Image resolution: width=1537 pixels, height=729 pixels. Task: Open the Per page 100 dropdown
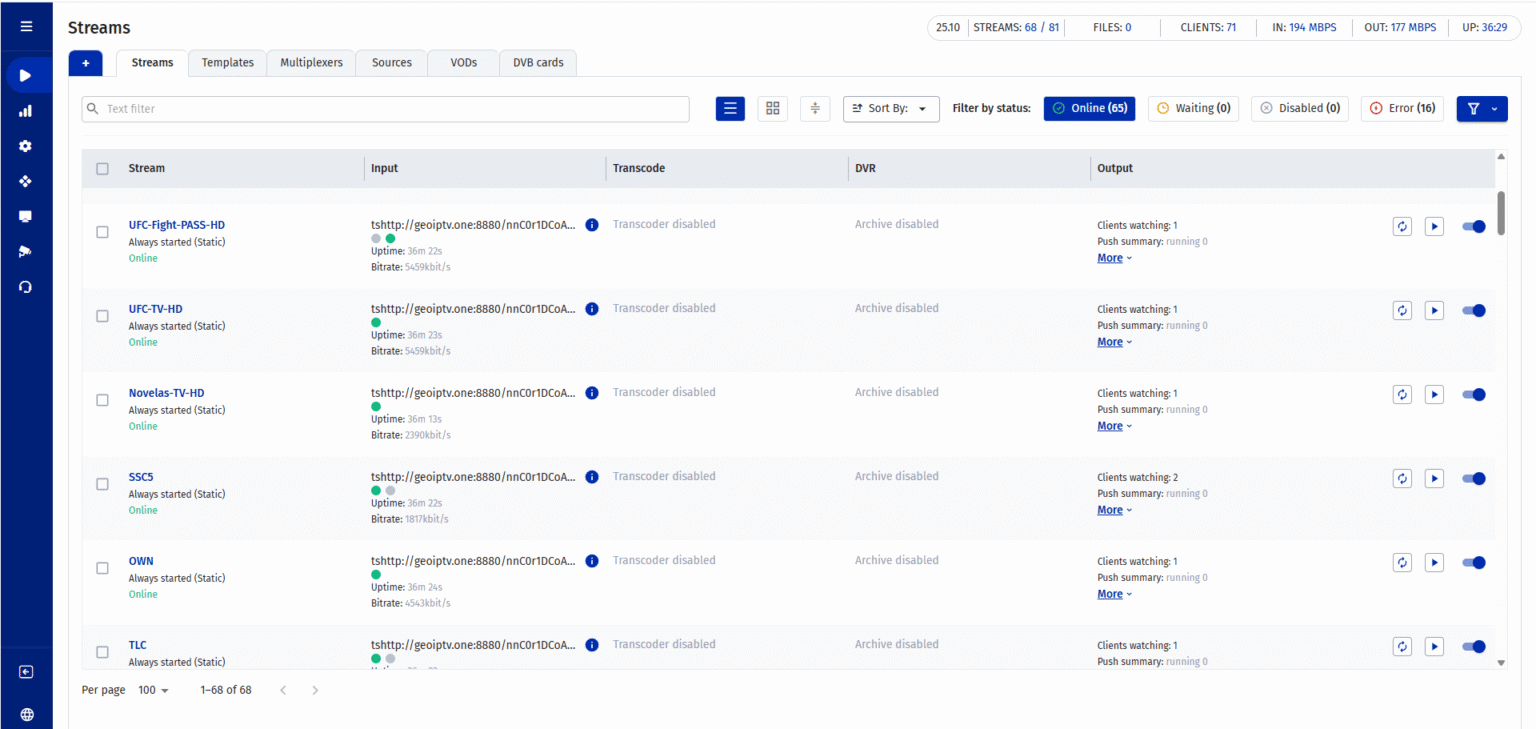click(x=153, y=690)
